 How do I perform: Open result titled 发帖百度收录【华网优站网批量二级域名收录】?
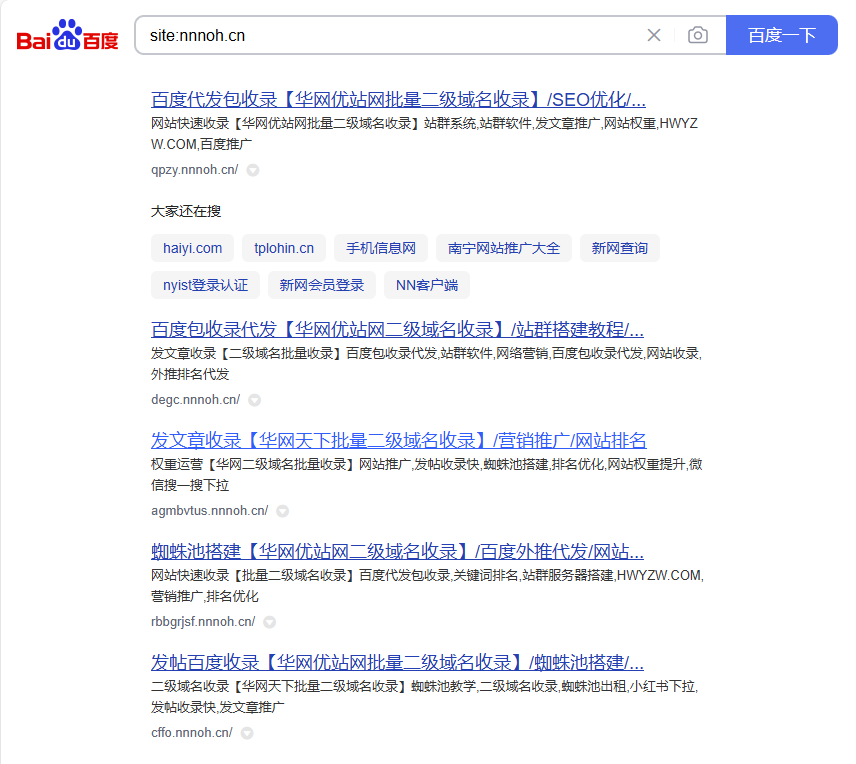[x=397, y=662]
